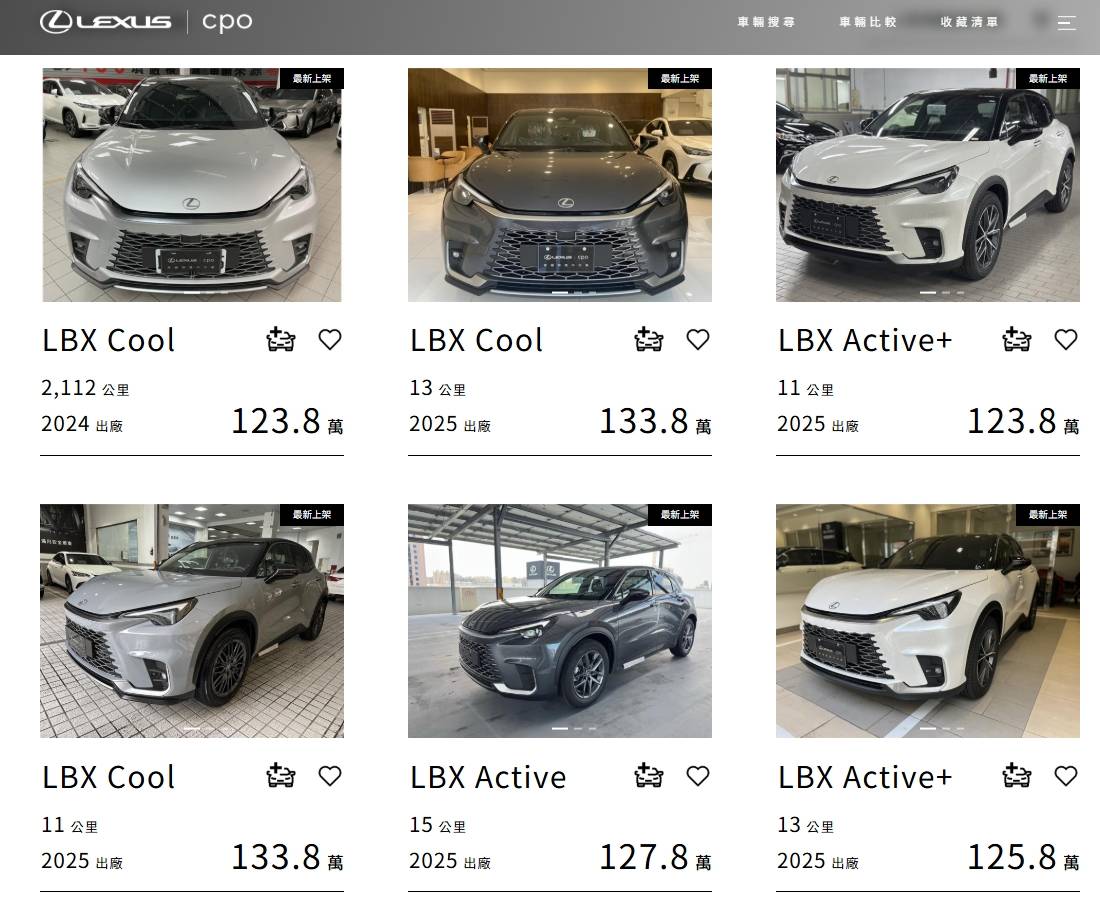
Task: Click the 133.8萬 price under the 11 公里 LBX Cool
Action: click(288, 857)
